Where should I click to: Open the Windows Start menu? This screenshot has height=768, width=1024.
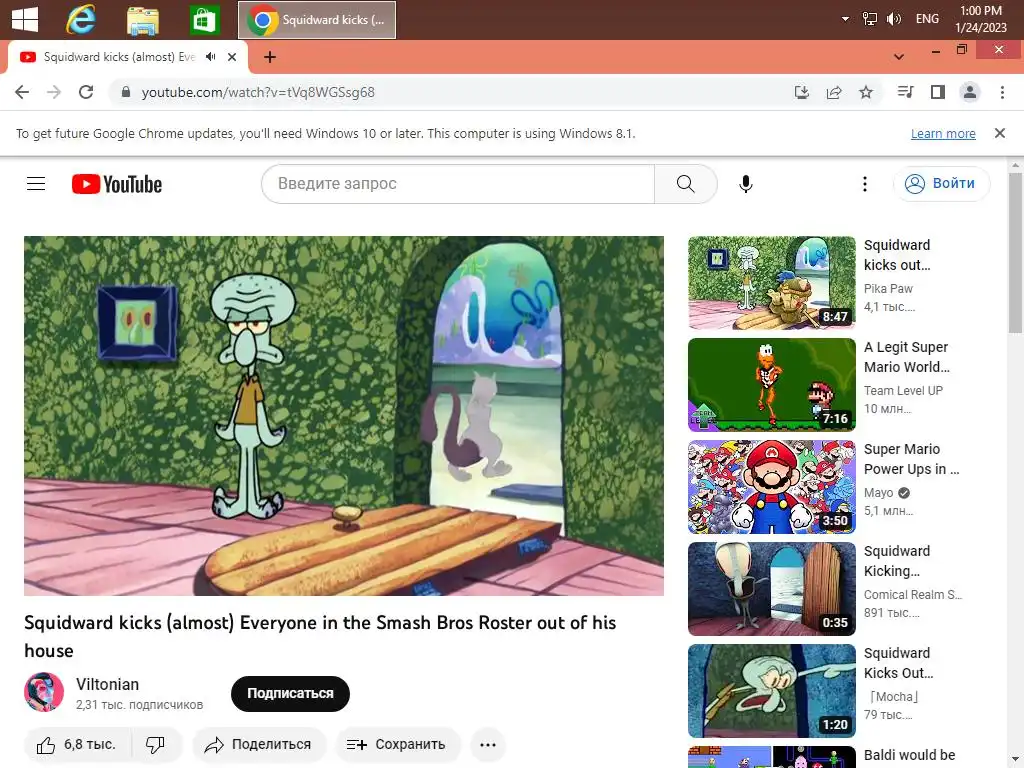point(25,19)
